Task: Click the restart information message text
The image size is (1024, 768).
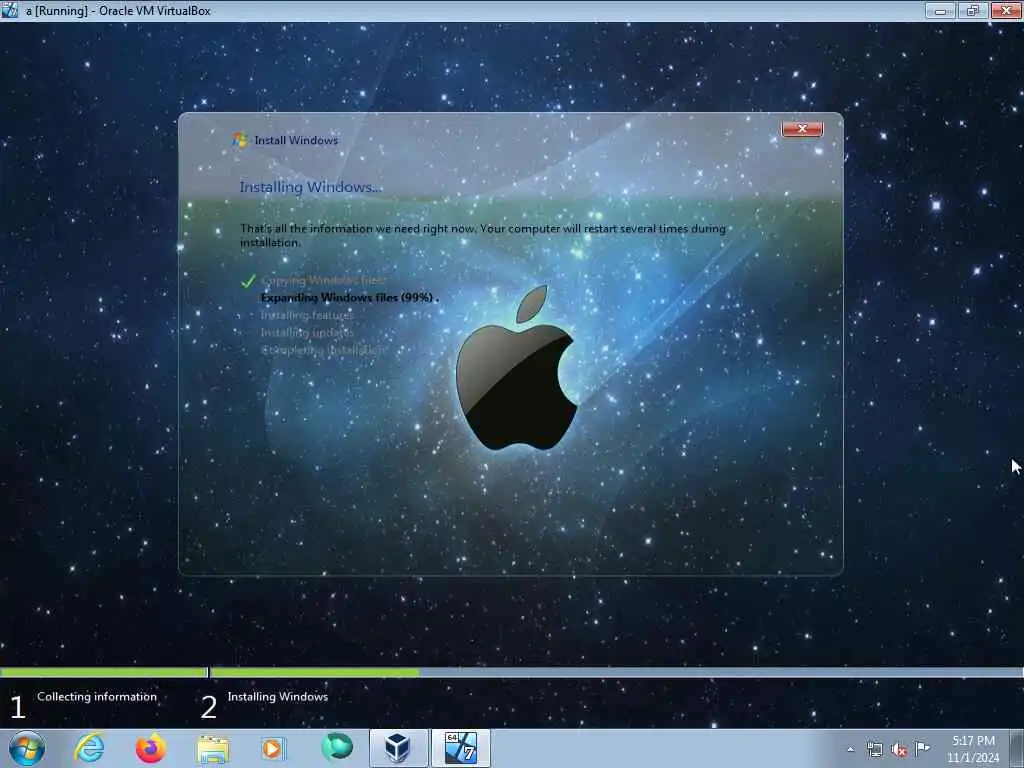Action: 483,235
